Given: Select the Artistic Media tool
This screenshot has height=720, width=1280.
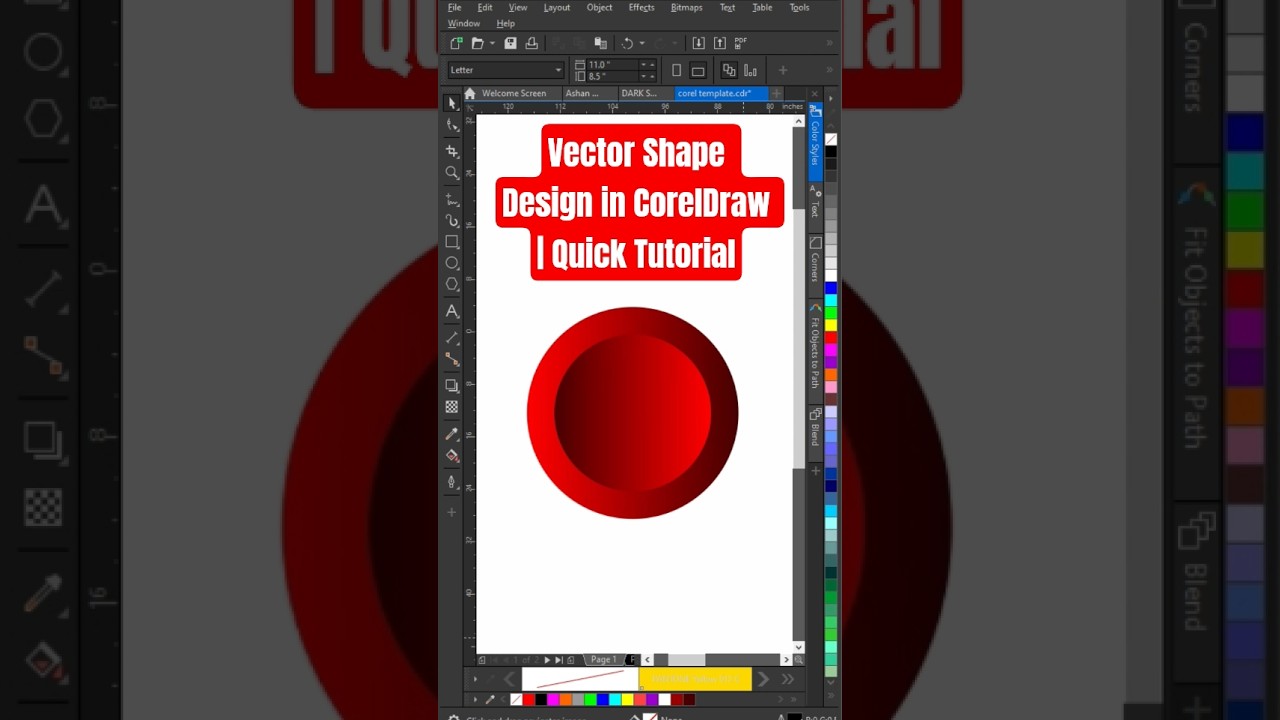Looking at the screenshot, I should [x=452, y=220].
